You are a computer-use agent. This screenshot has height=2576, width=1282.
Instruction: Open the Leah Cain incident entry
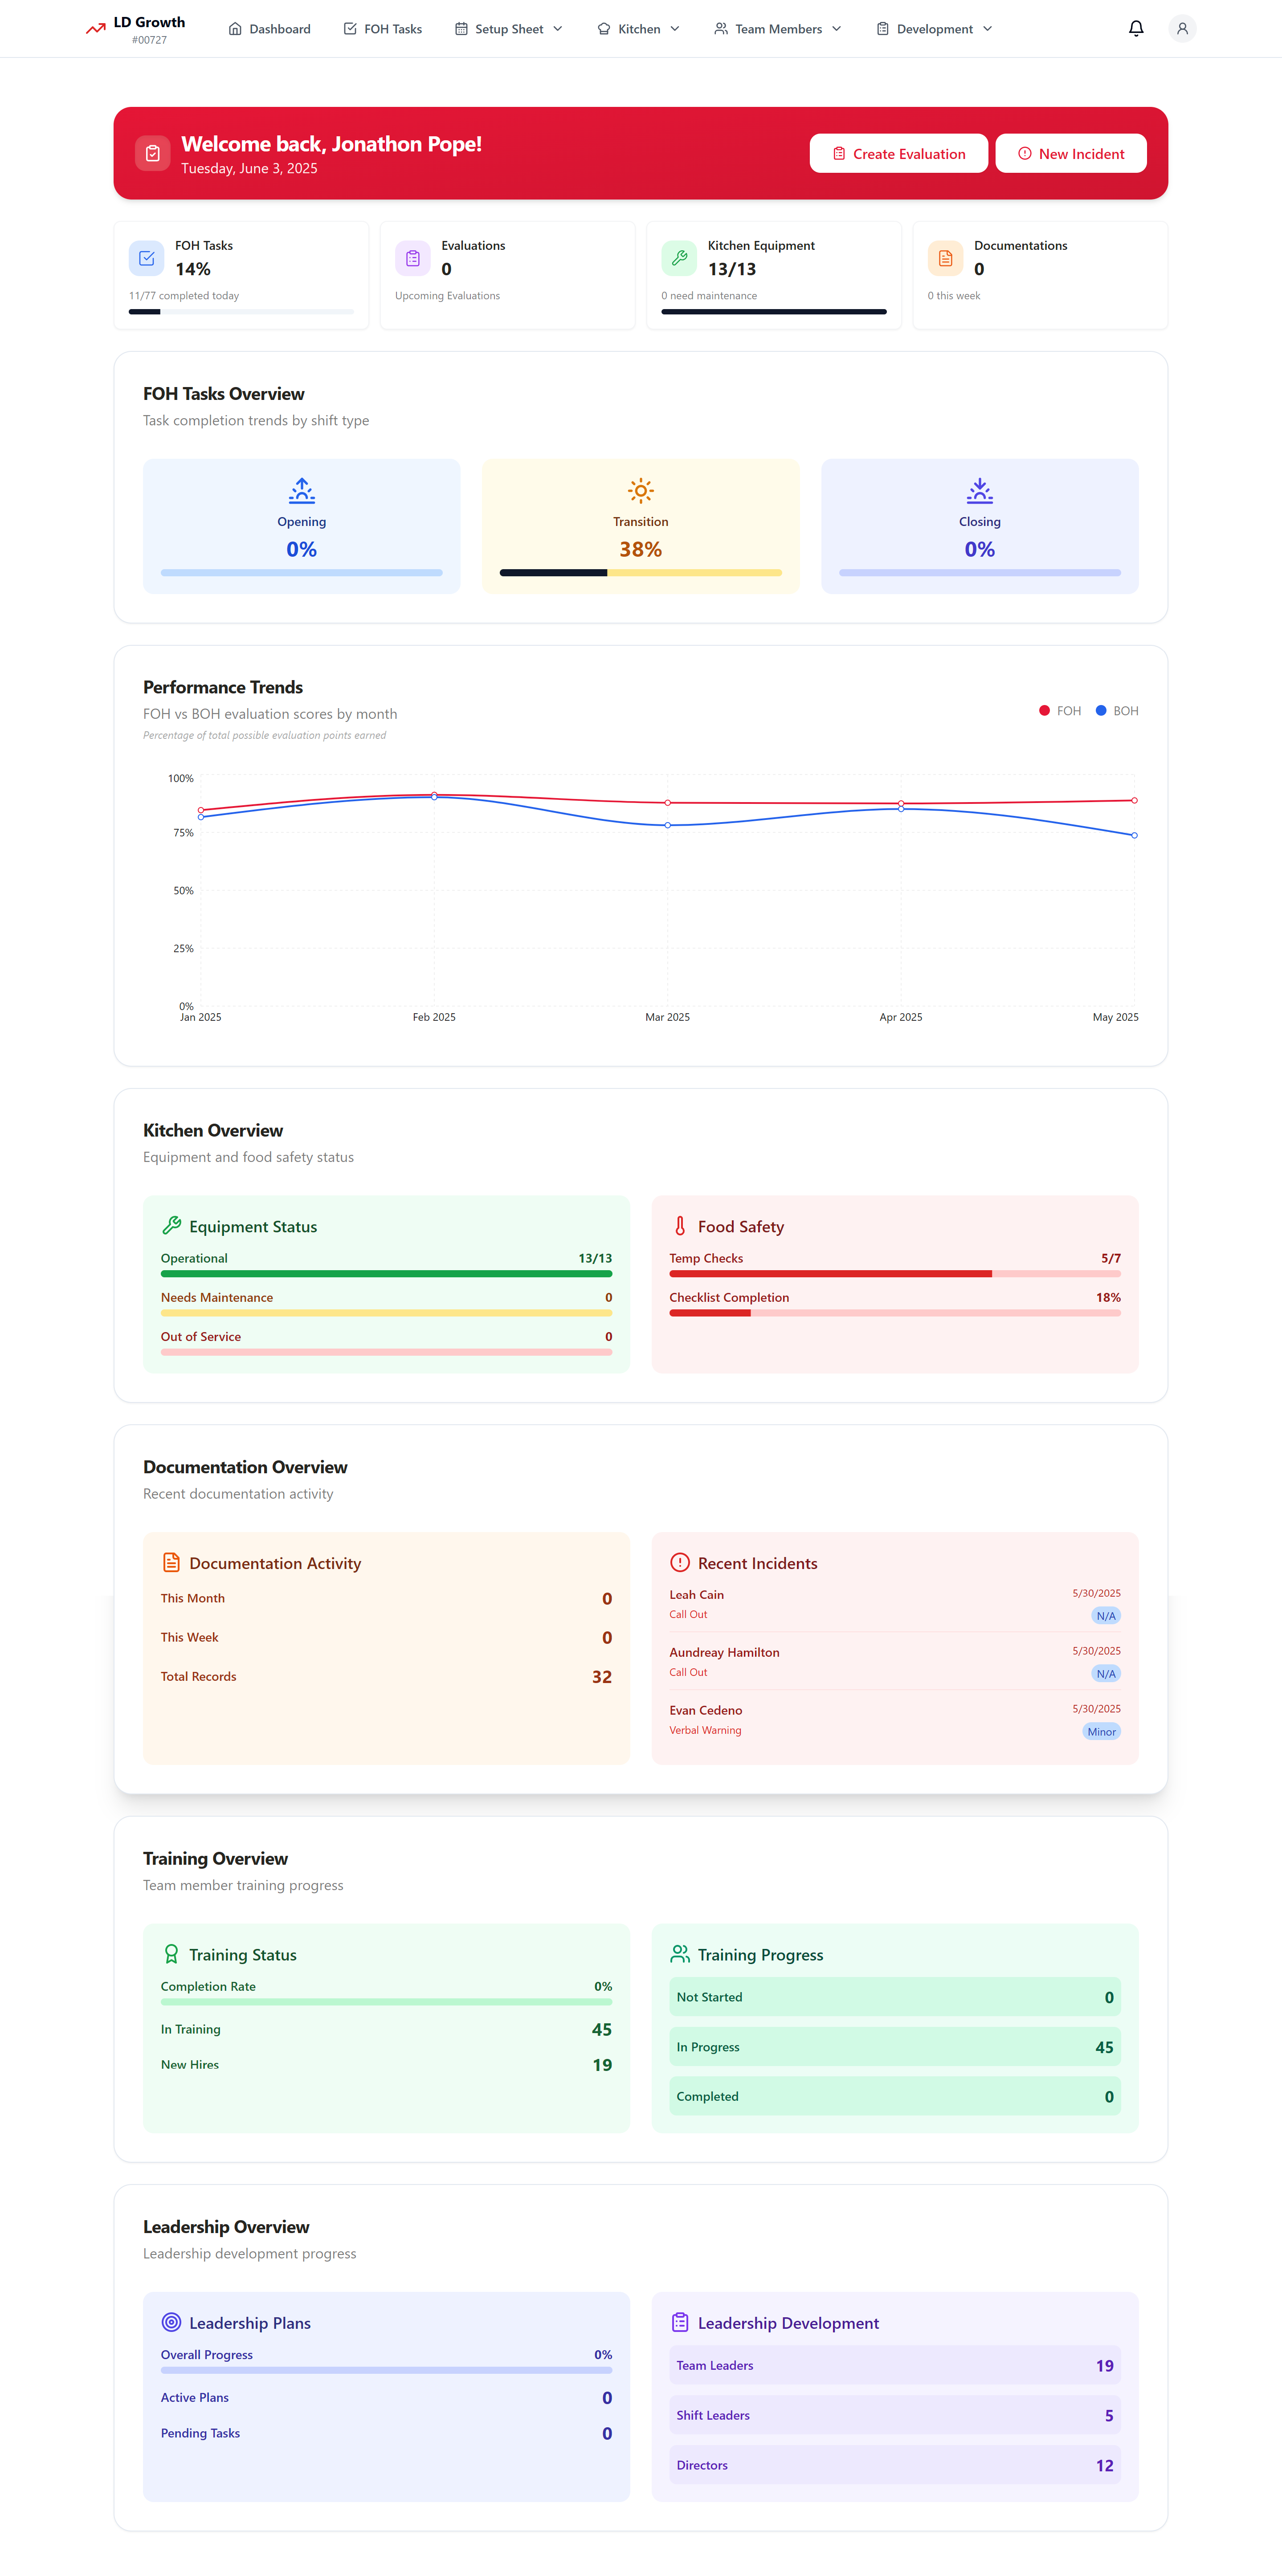click(x=895, y=1604)
